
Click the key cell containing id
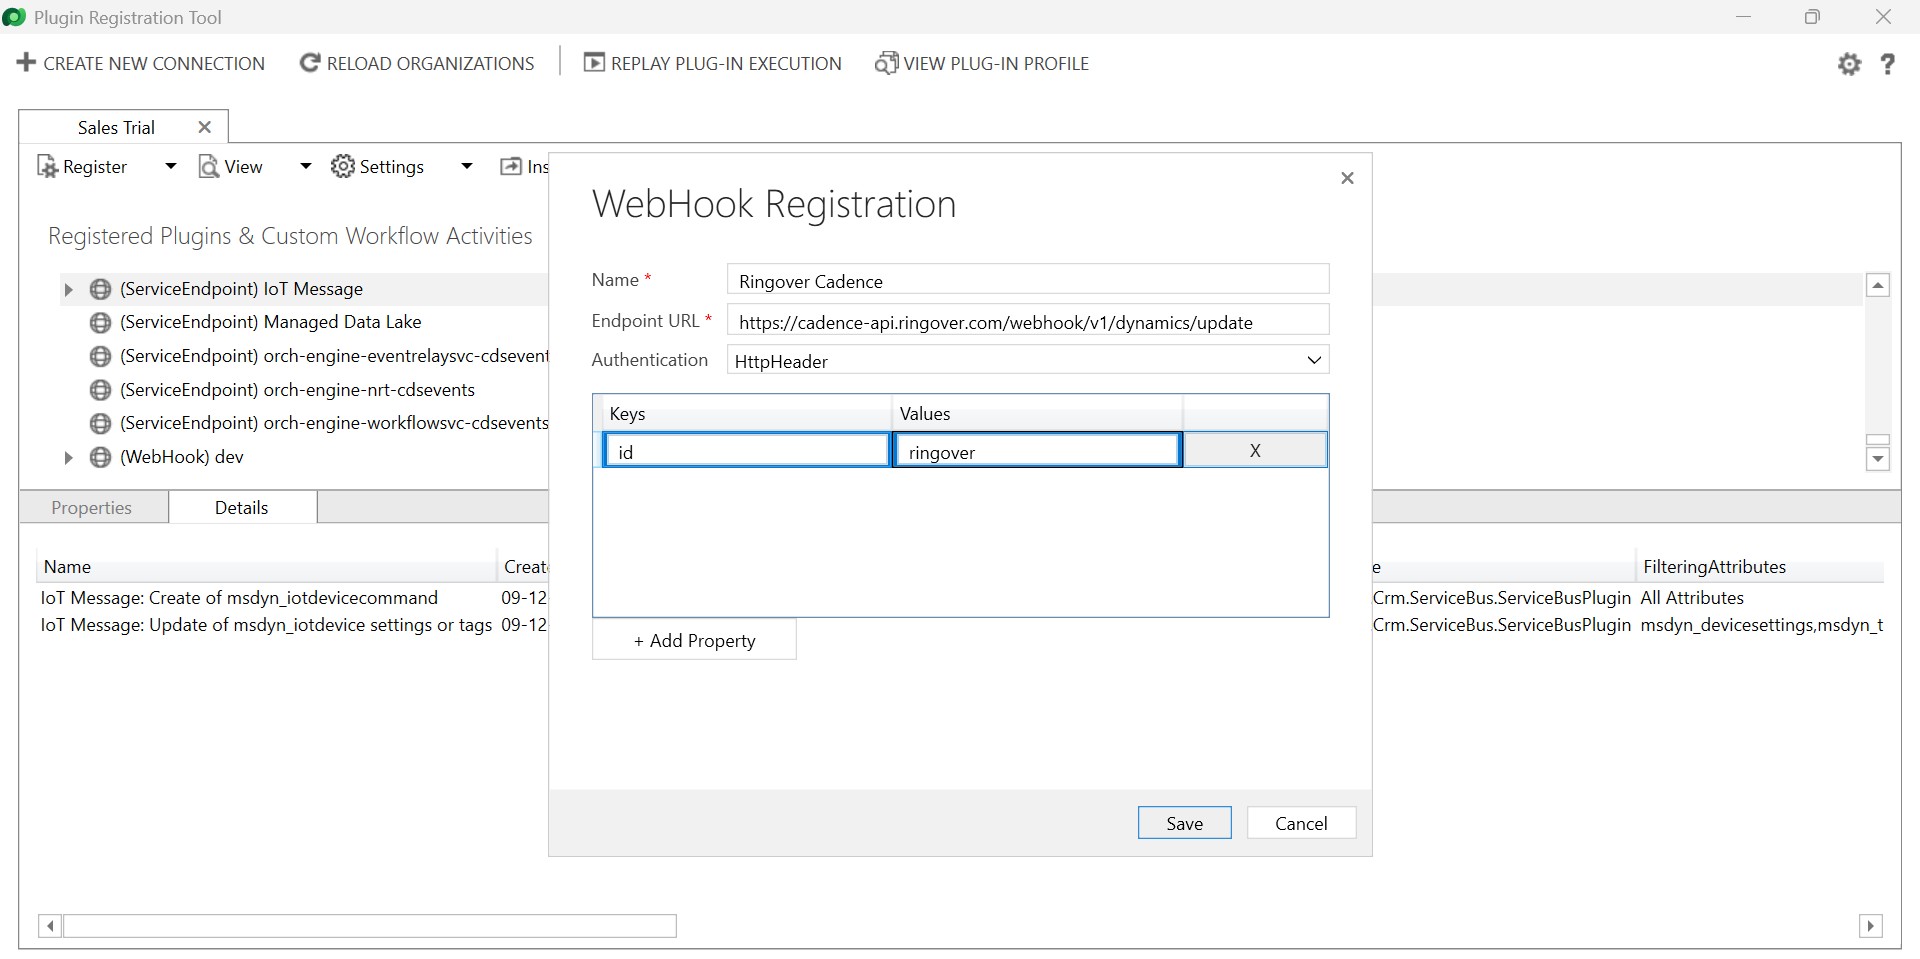pos(746,450)
